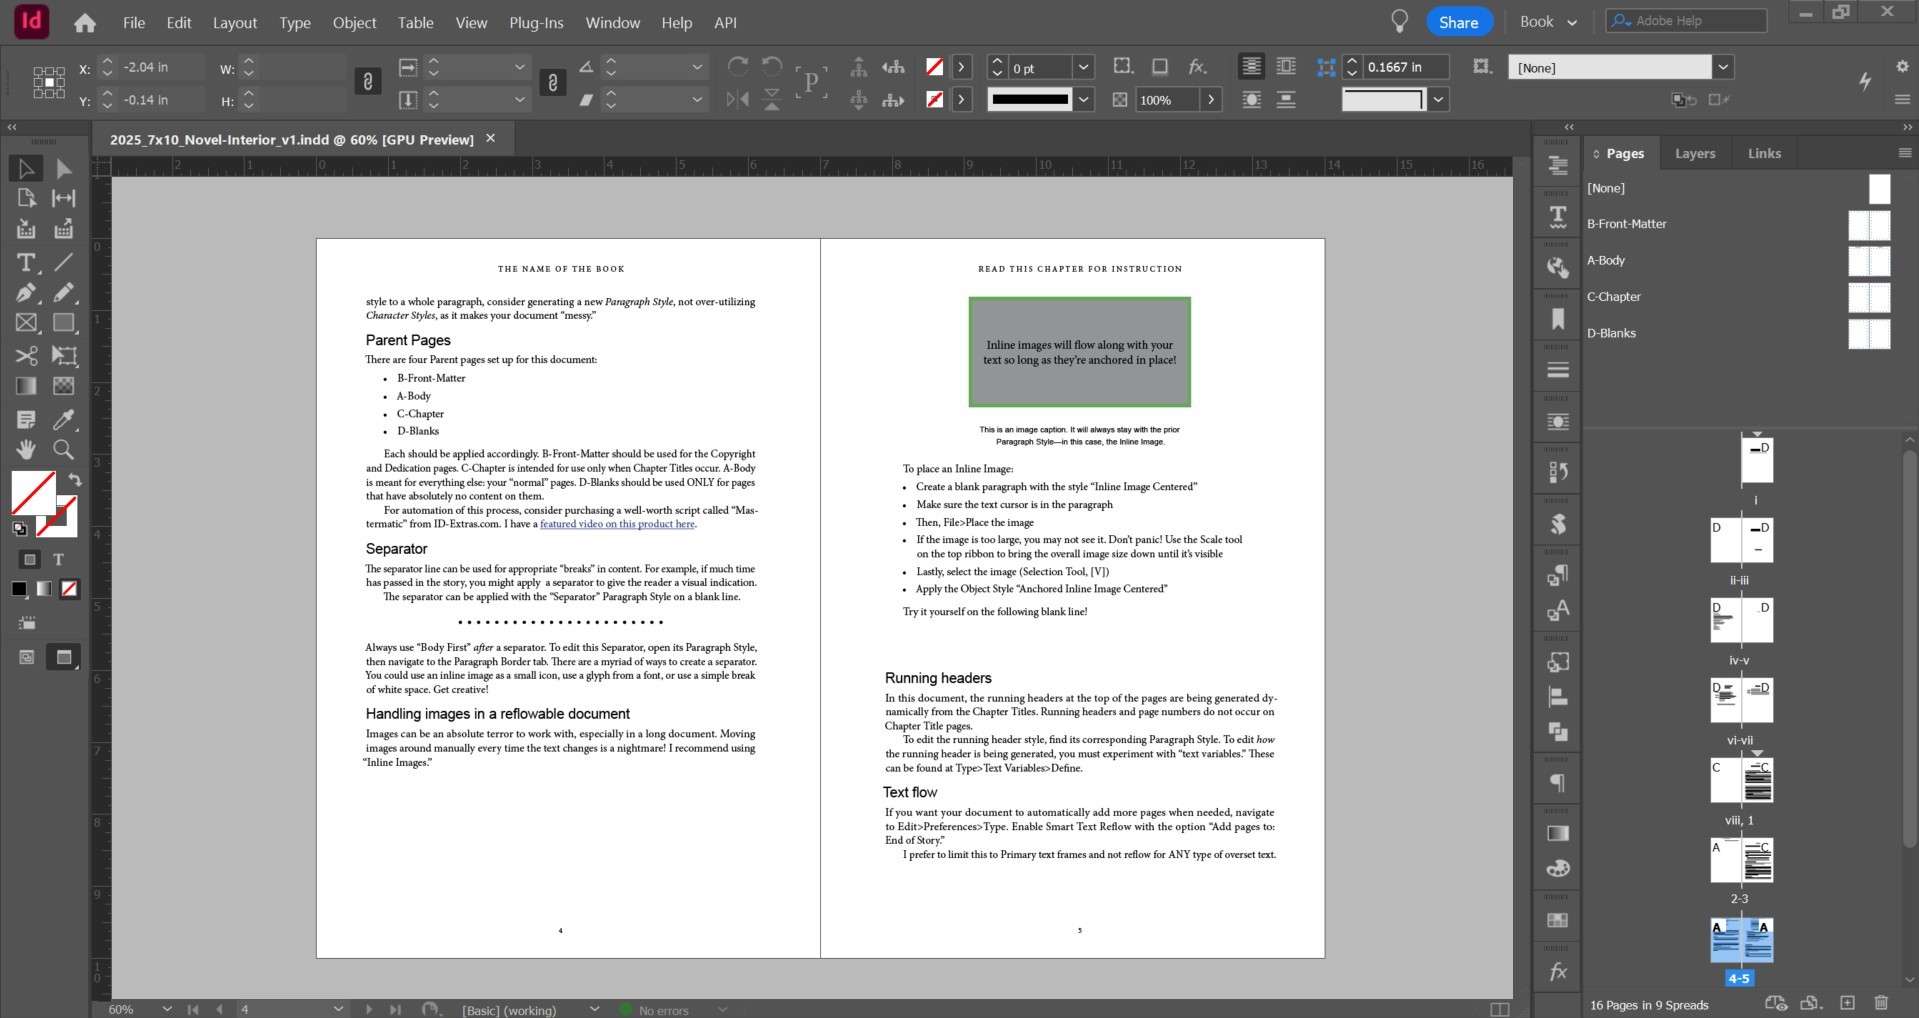Open the Pages panel menu
Viewport: 1919px width, 1018px height.
(1904, 153)
